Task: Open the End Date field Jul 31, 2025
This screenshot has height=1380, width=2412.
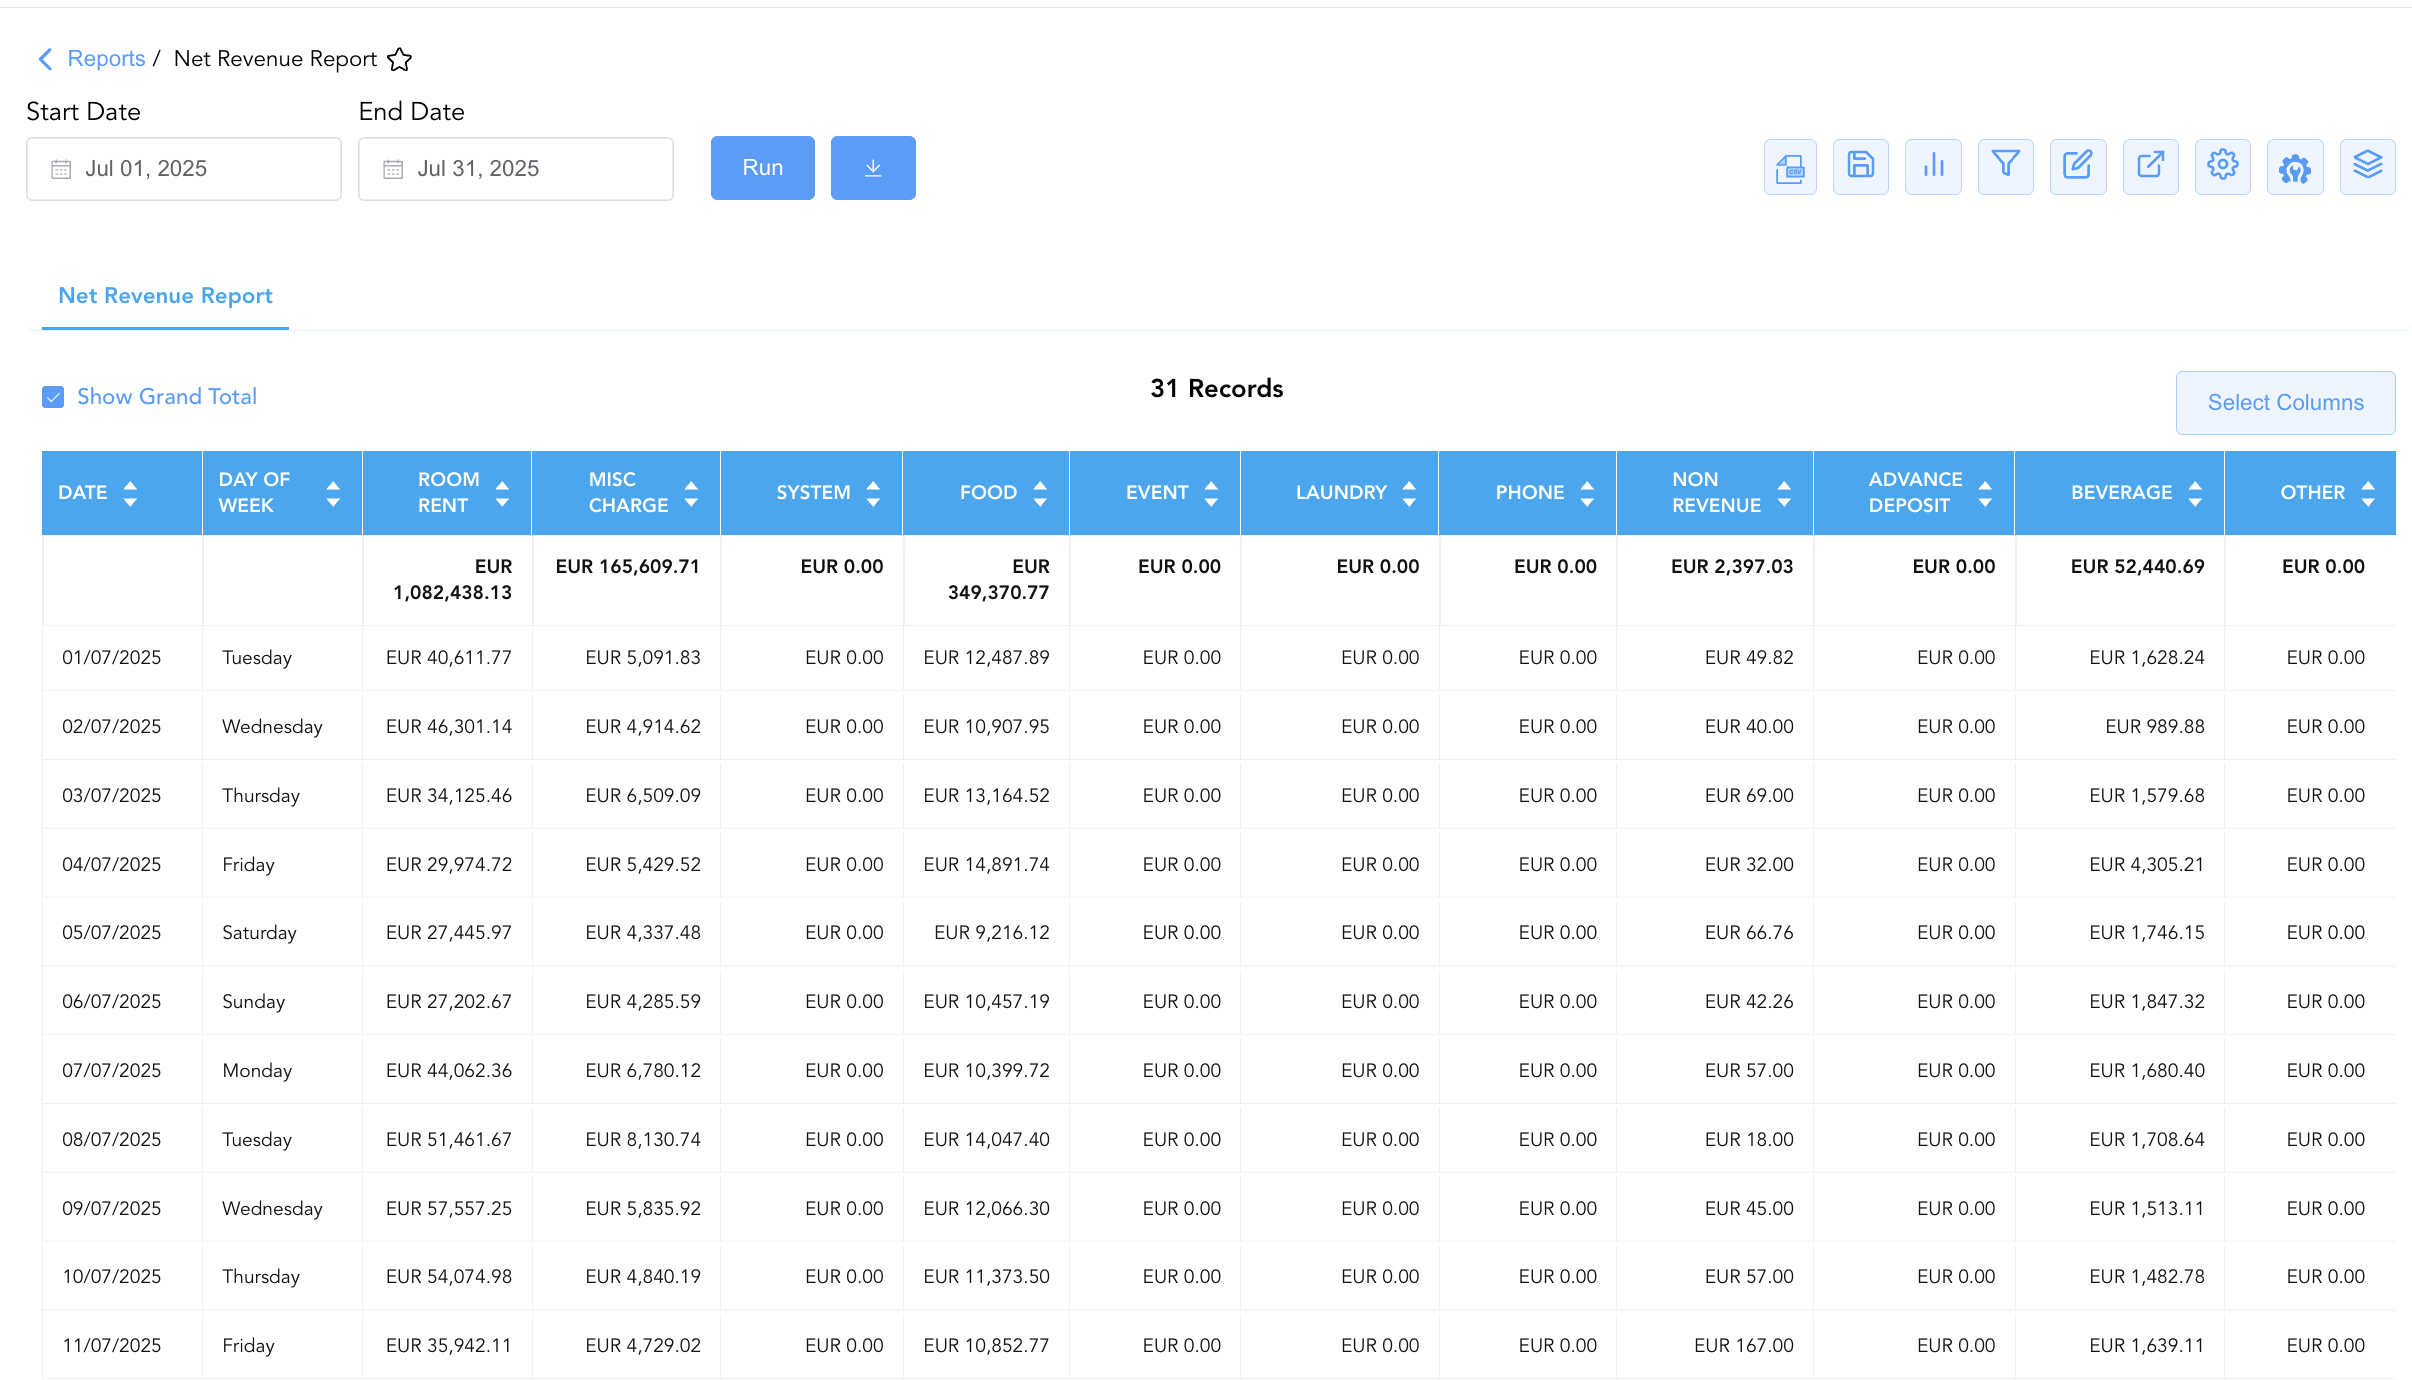Action: coord(516,169)
